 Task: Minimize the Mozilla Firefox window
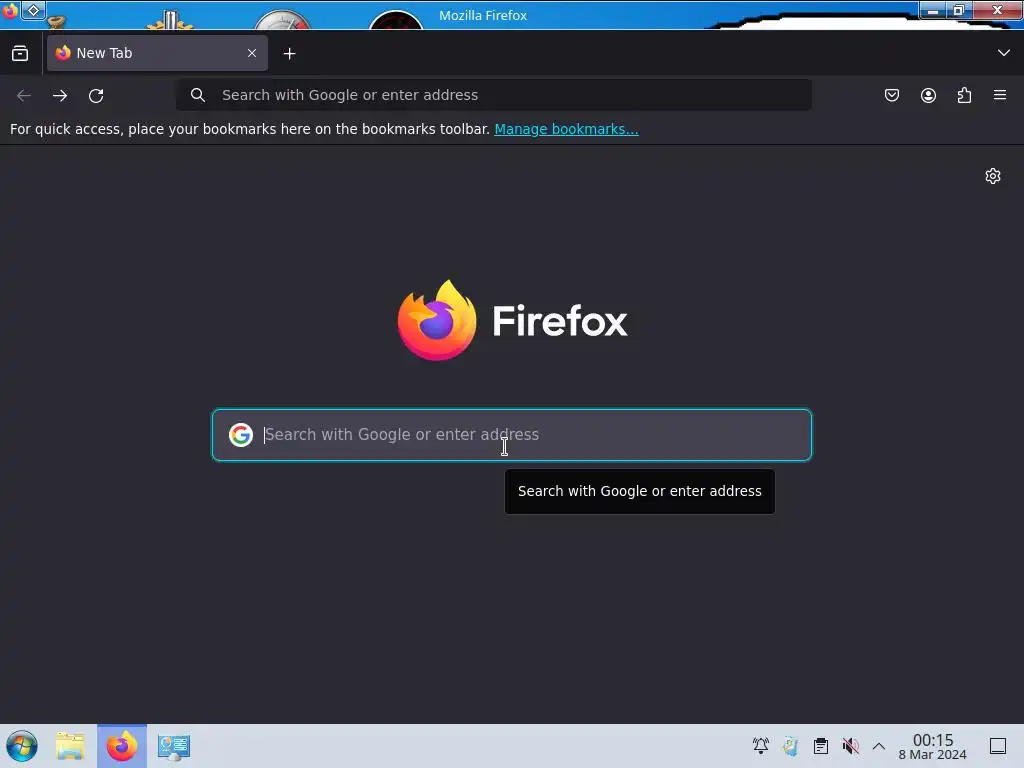933,10
